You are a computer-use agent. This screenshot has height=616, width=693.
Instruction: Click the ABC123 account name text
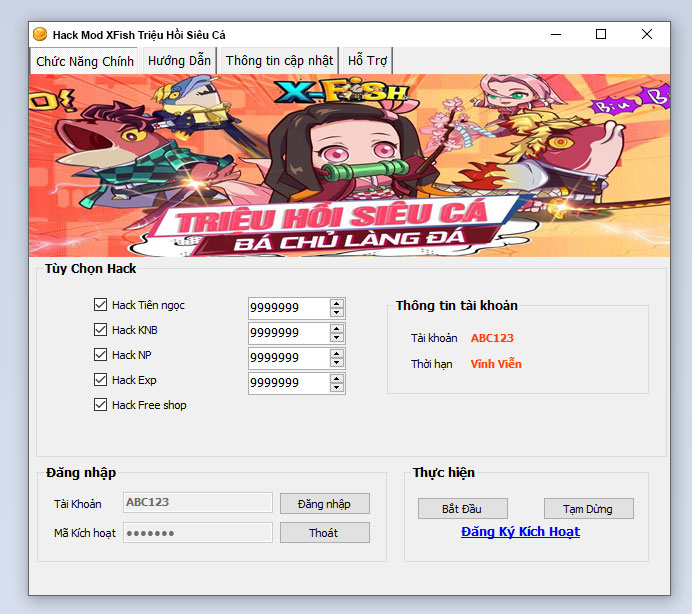point(492,338)
